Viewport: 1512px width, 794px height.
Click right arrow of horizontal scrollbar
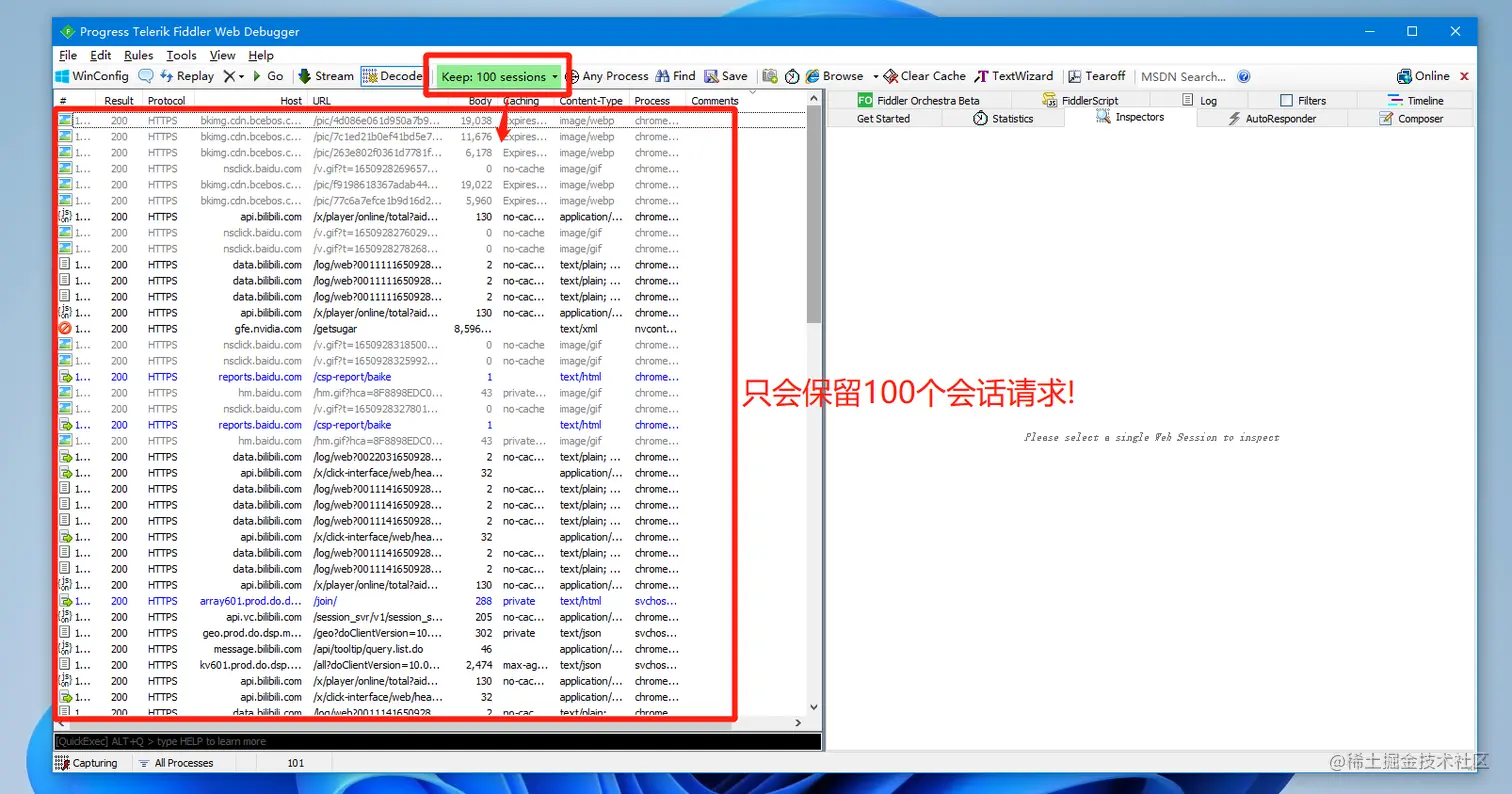point(798,723)
